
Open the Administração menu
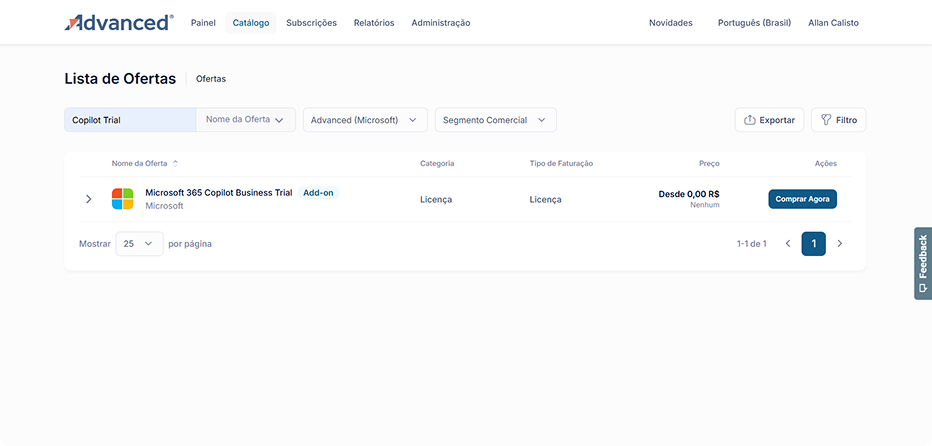point(440,23)
